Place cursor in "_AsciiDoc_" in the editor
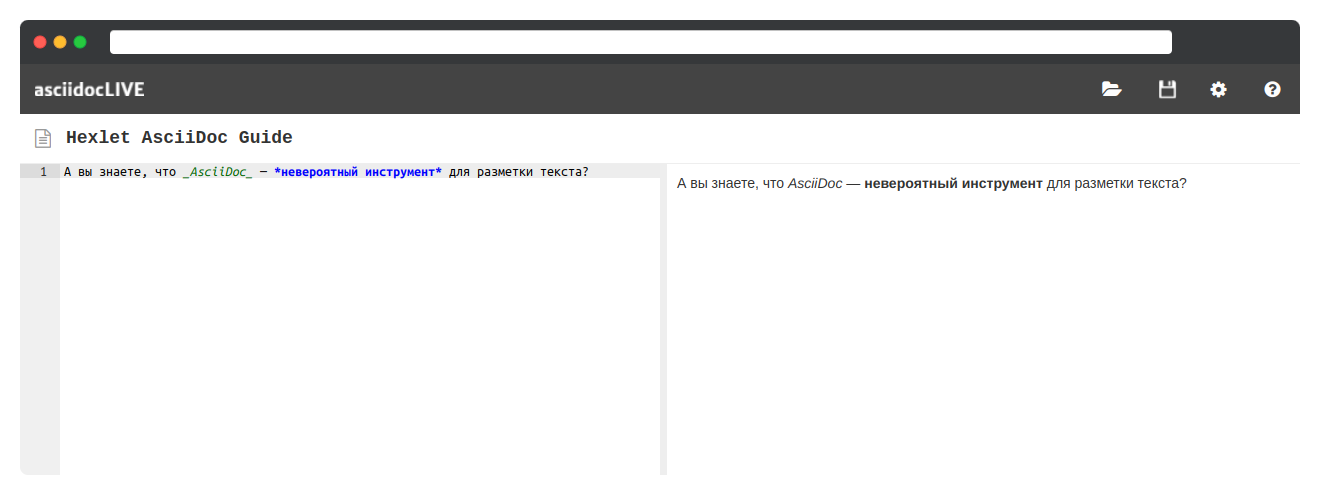Screen dimensions: 1320x495 pos(217,172)
